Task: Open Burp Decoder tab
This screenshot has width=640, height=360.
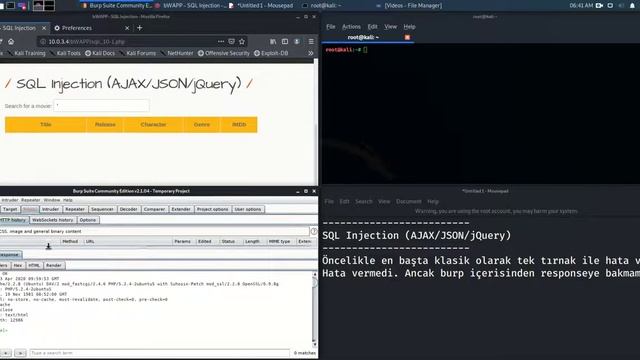Action: point(129,209)
